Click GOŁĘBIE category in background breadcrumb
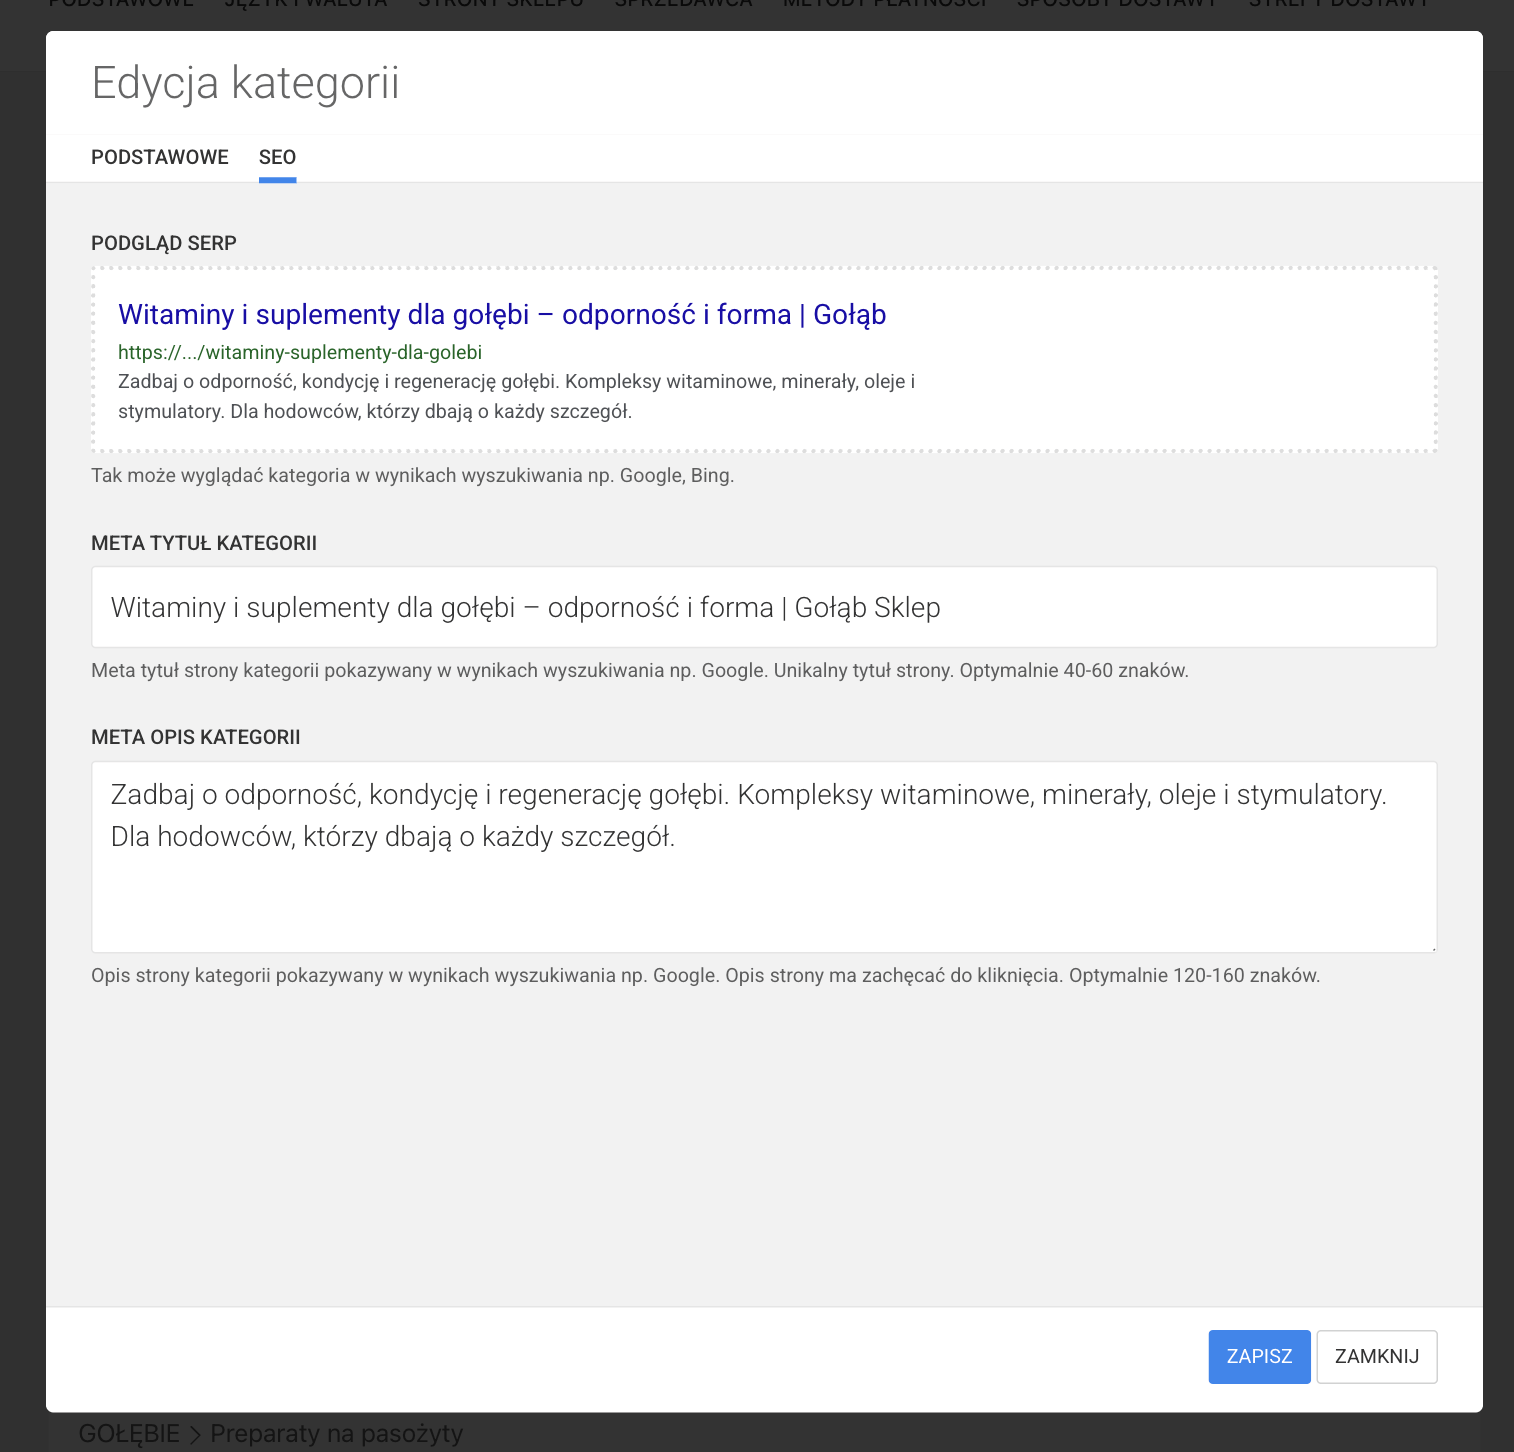Screen dimensions: 1514x1452 [129, 1433]
